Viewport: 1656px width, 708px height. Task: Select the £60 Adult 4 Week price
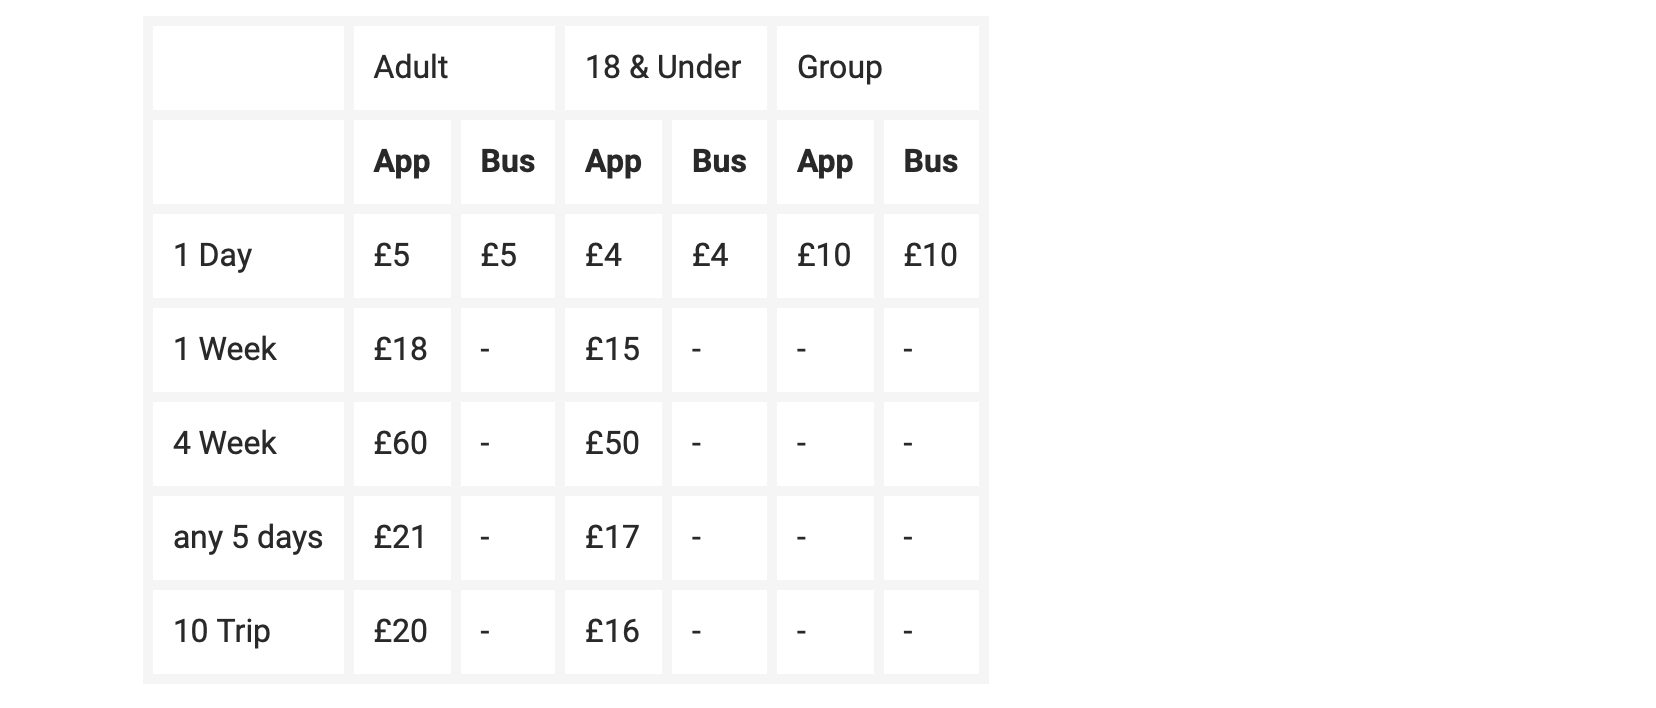(400, 443)
